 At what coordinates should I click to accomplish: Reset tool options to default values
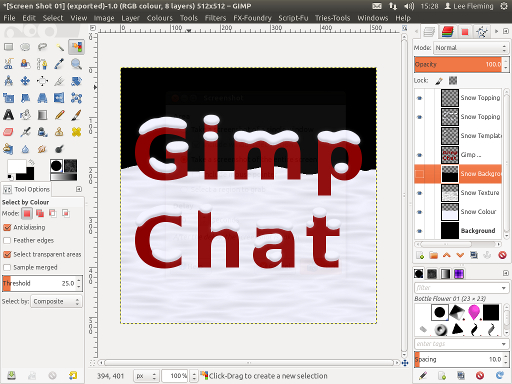pos(73,376)
